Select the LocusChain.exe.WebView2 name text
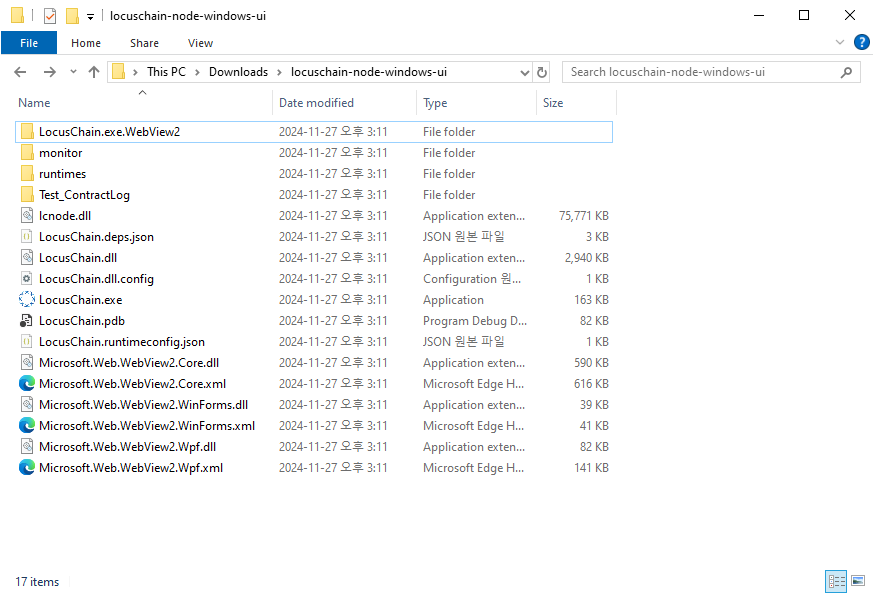The image size is (874, 594). pos(109,132)
